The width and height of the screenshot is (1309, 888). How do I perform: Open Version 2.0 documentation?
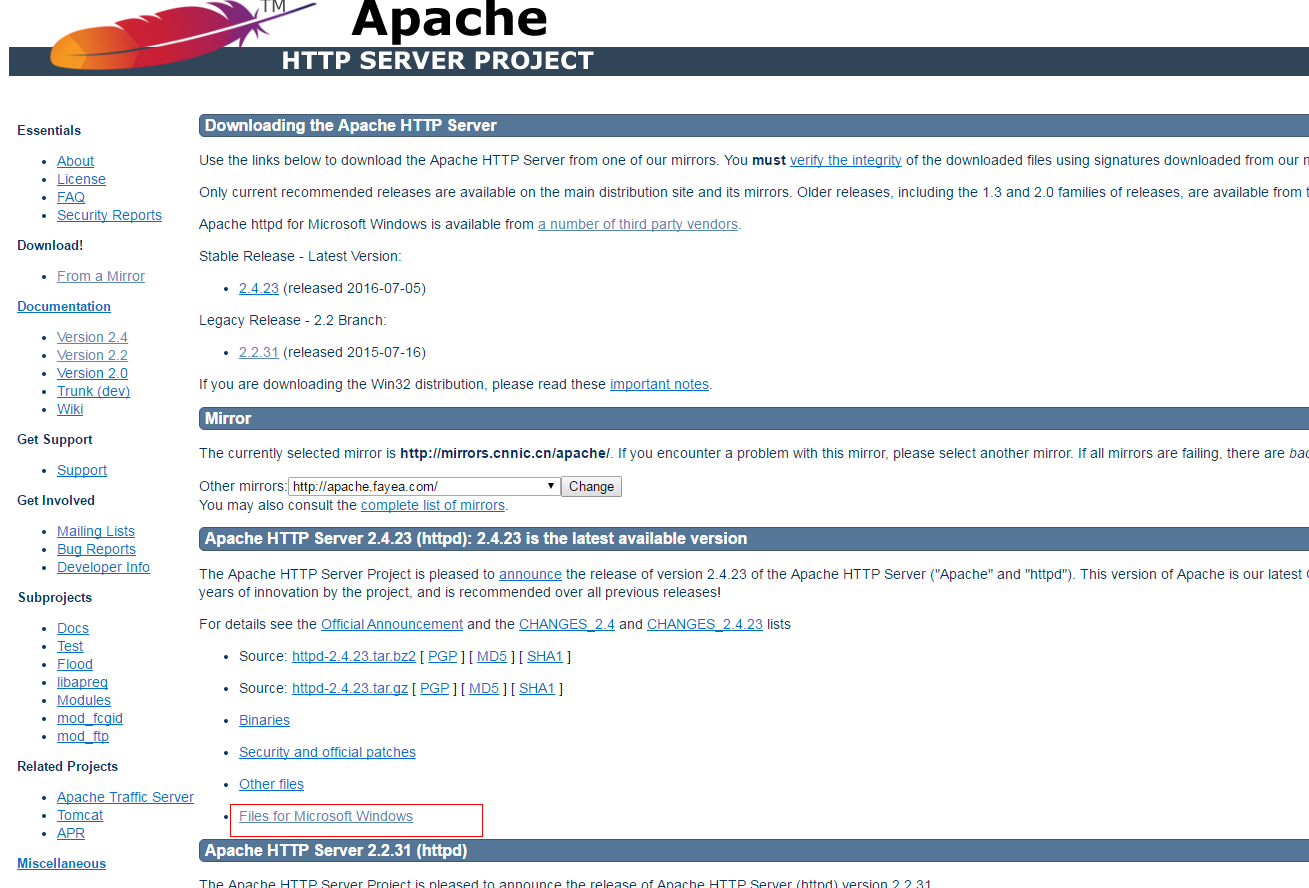point(92,373)
